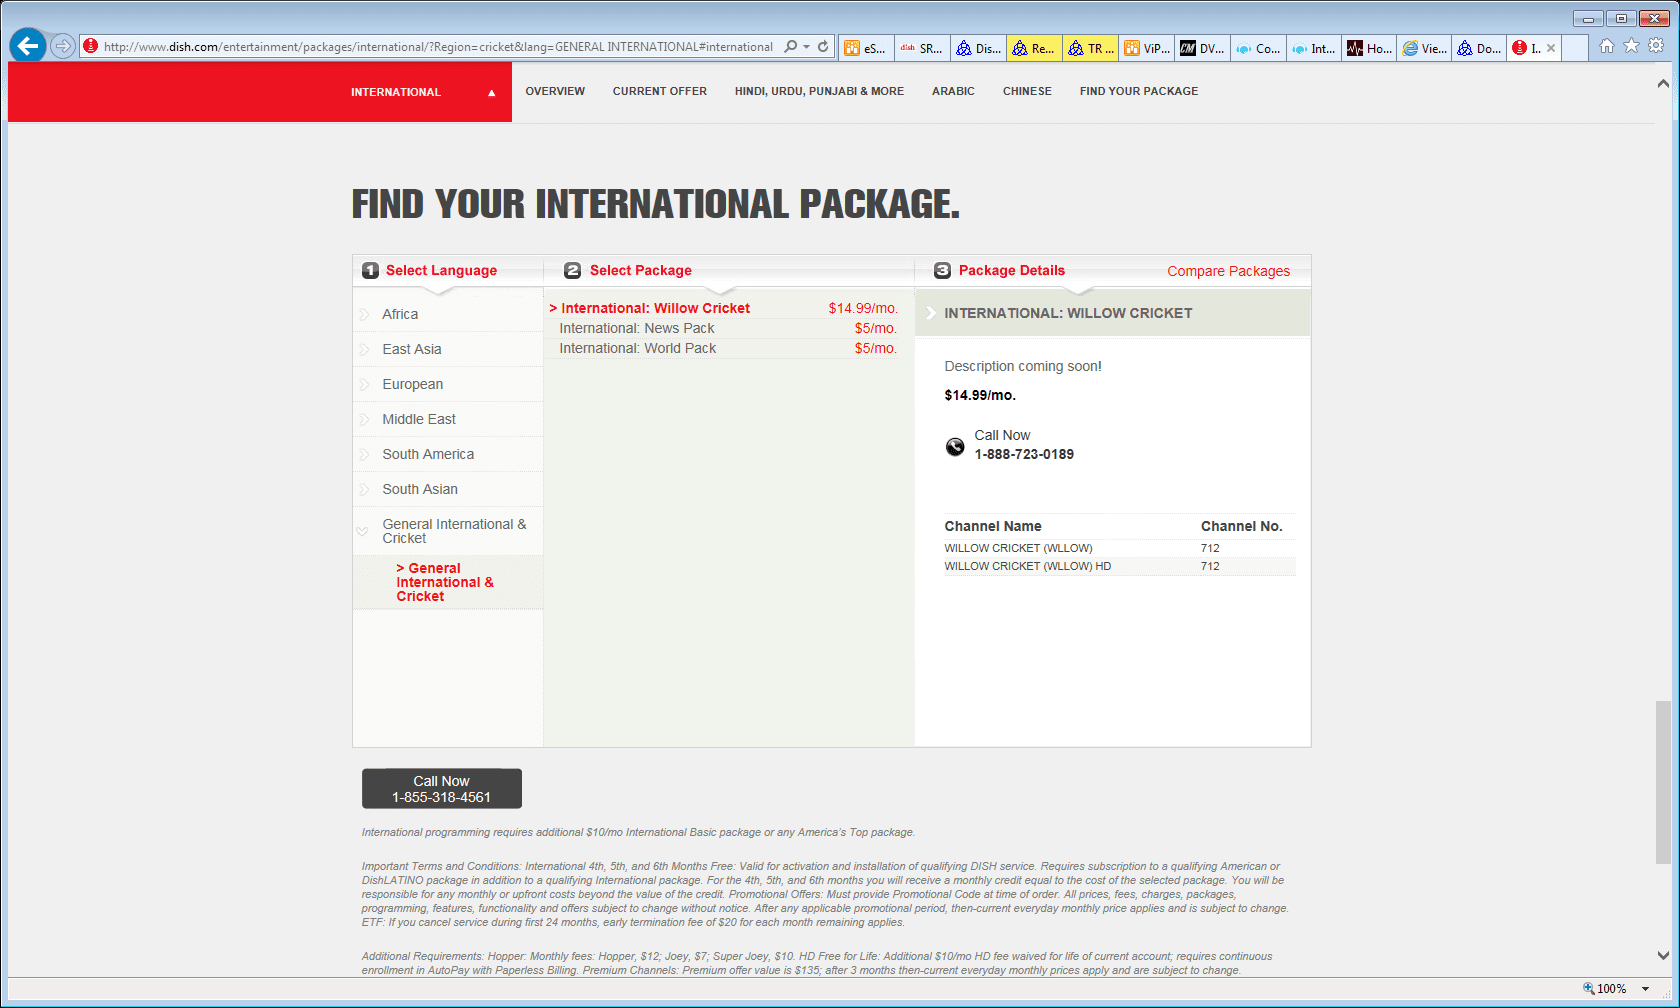Expand the East Asia language region
This screenshot has height=1008, width=1680.
click(x=448, y=349)
